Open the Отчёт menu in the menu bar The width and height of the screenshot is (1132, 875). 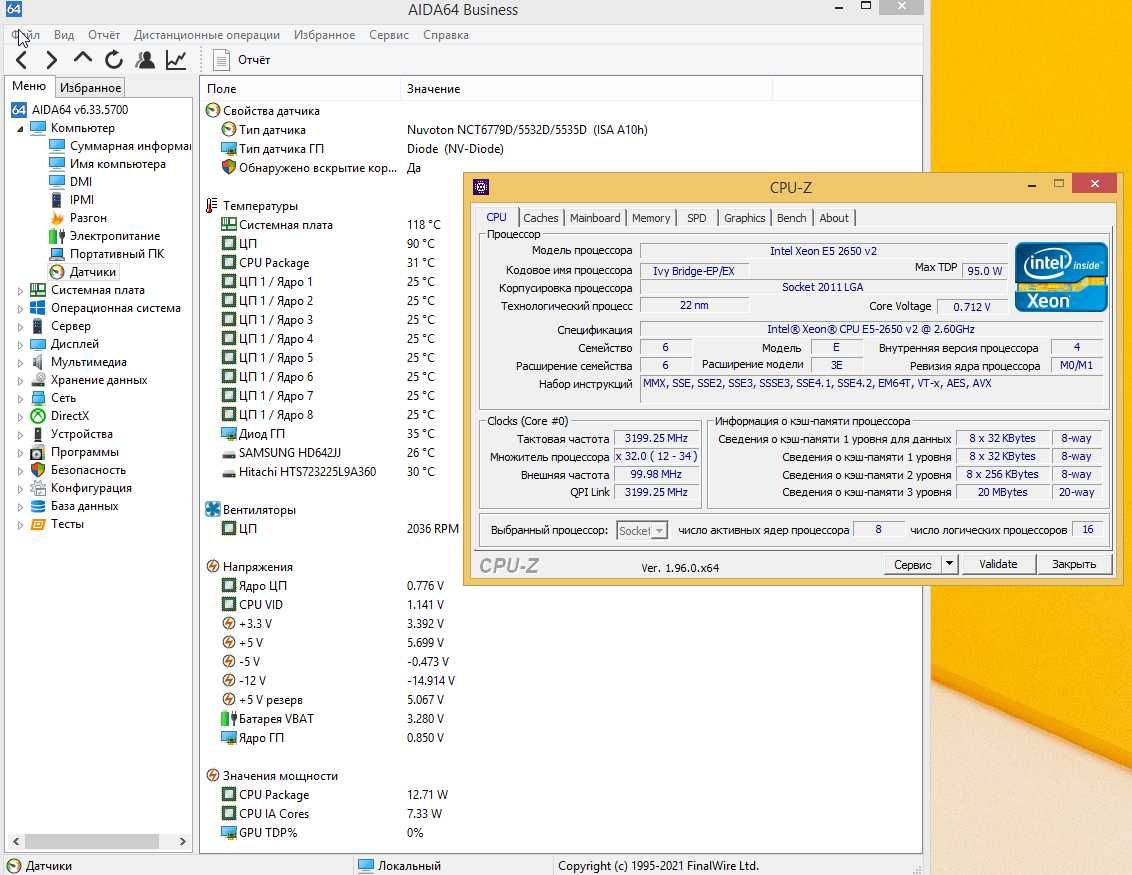[x=104, y=35]
